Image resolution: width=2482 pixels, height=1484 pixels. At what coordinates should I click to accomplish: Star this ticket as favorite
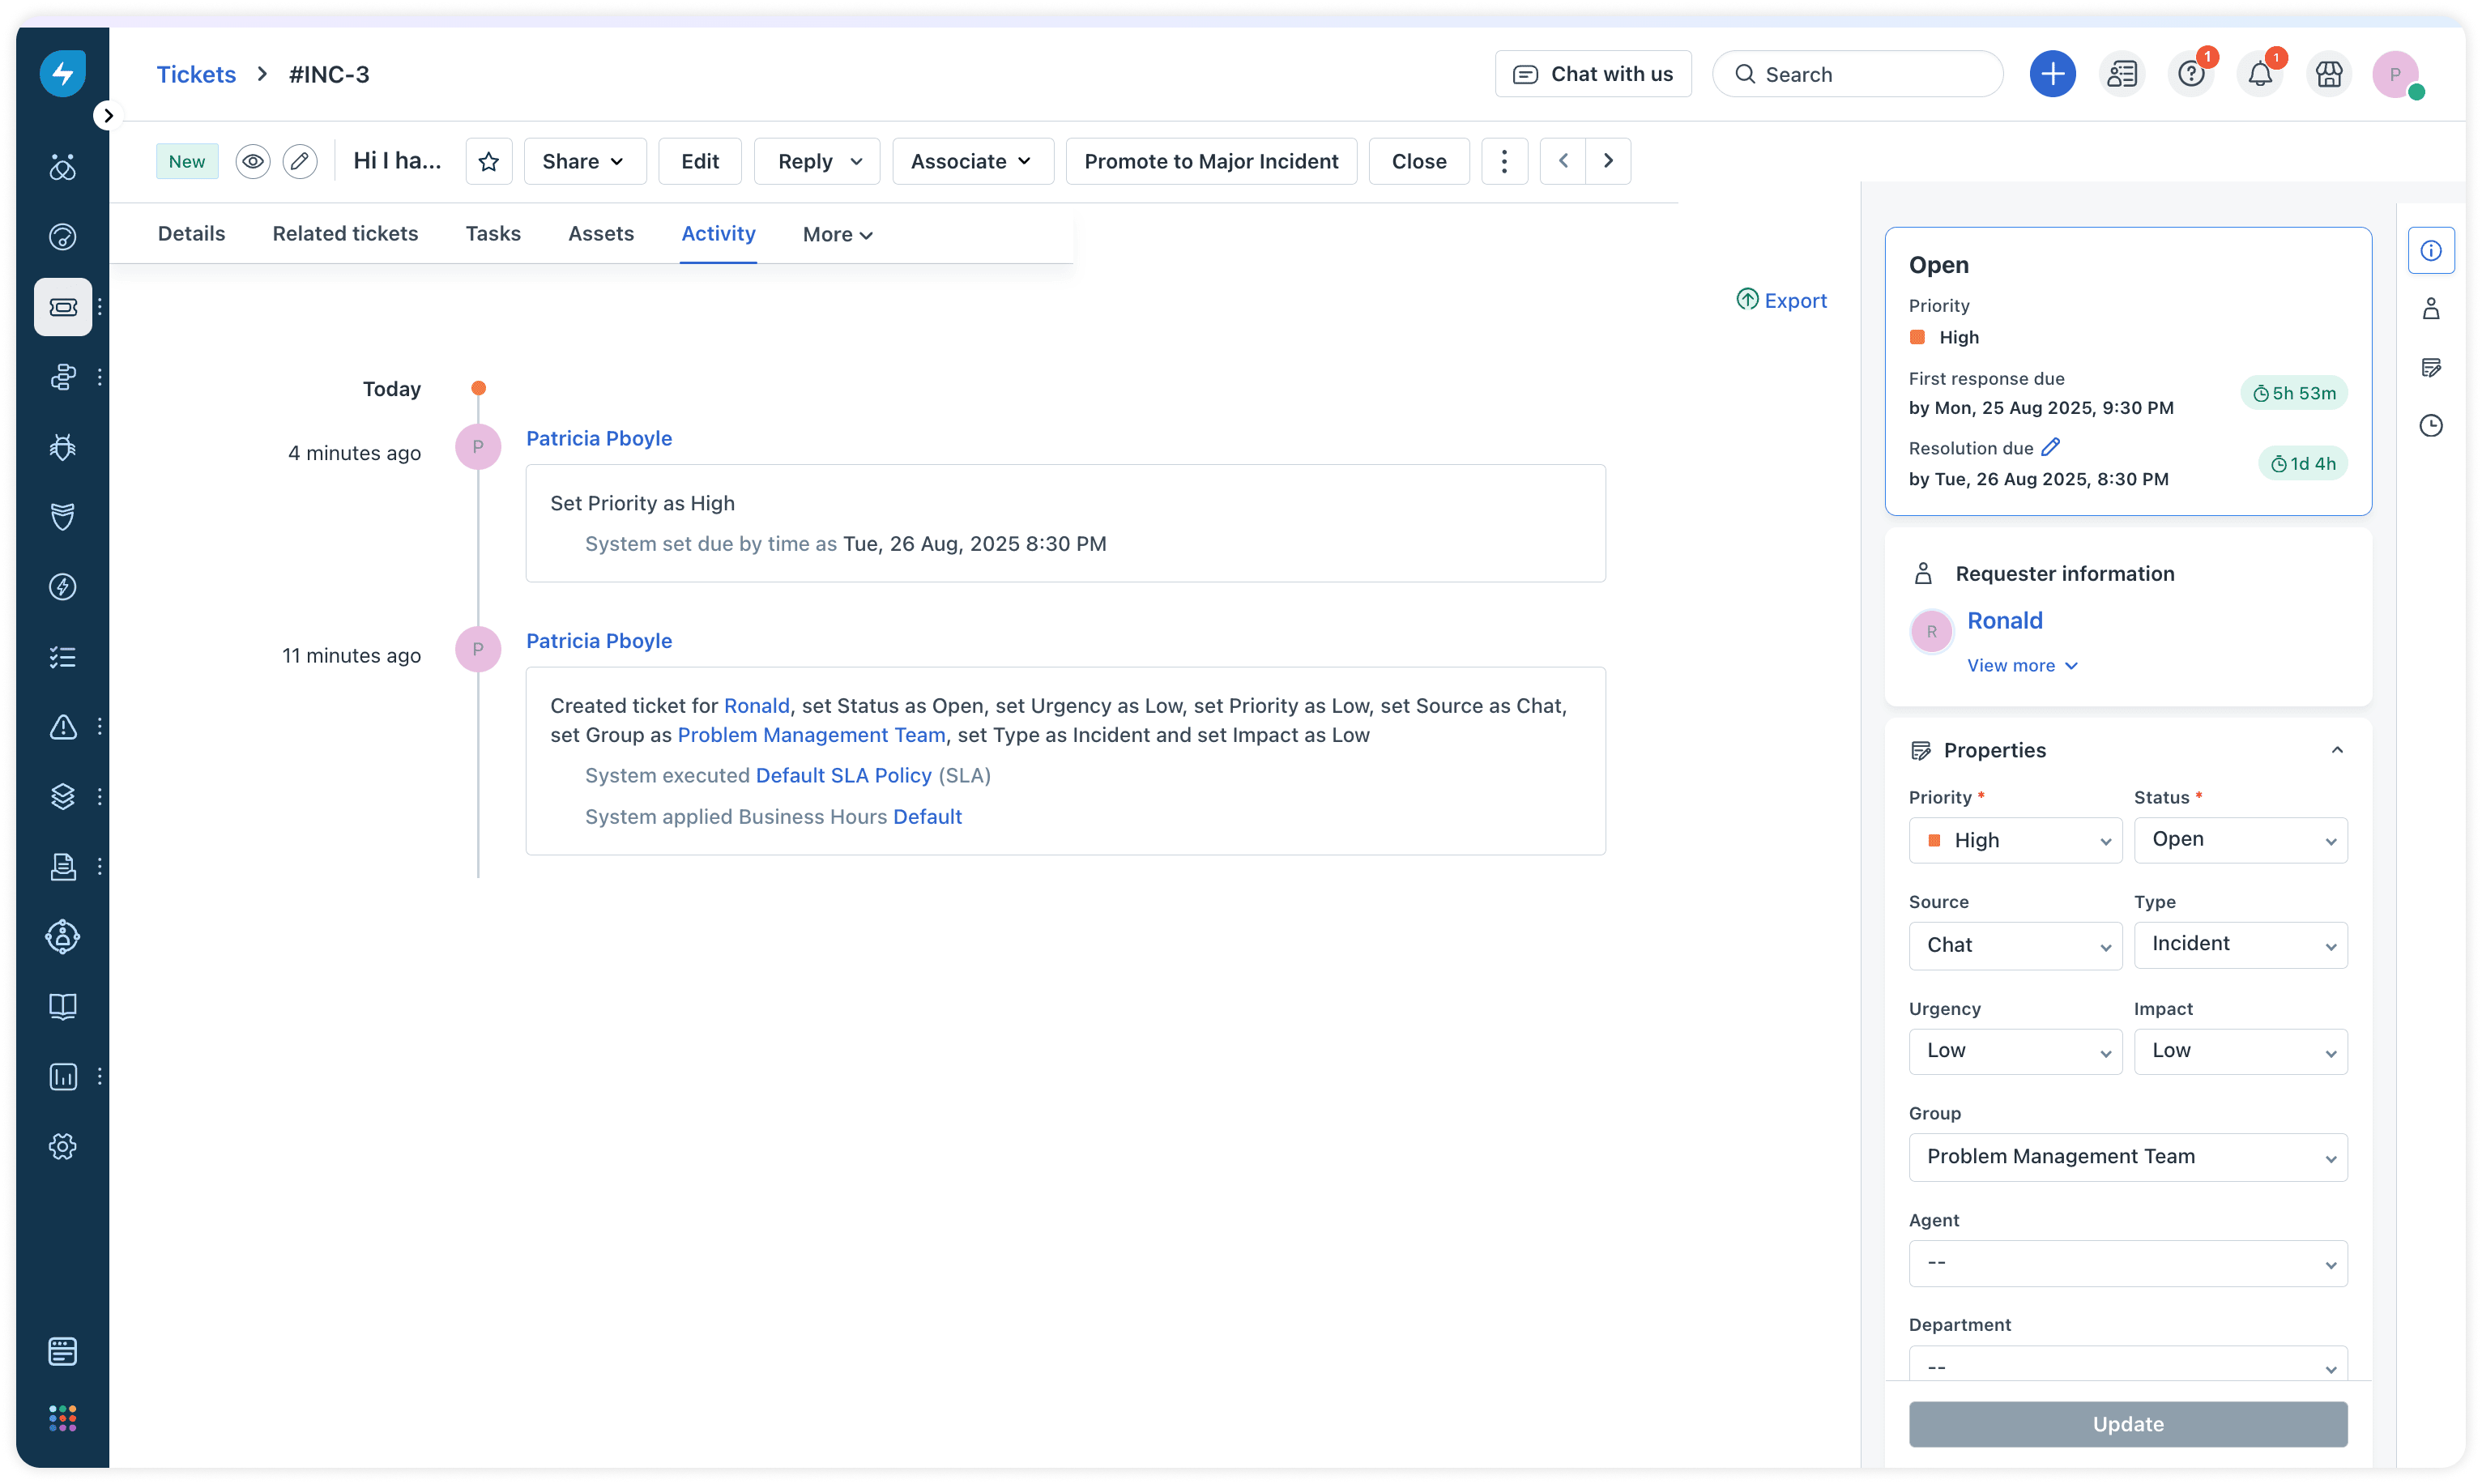click(x=488, y=161)
